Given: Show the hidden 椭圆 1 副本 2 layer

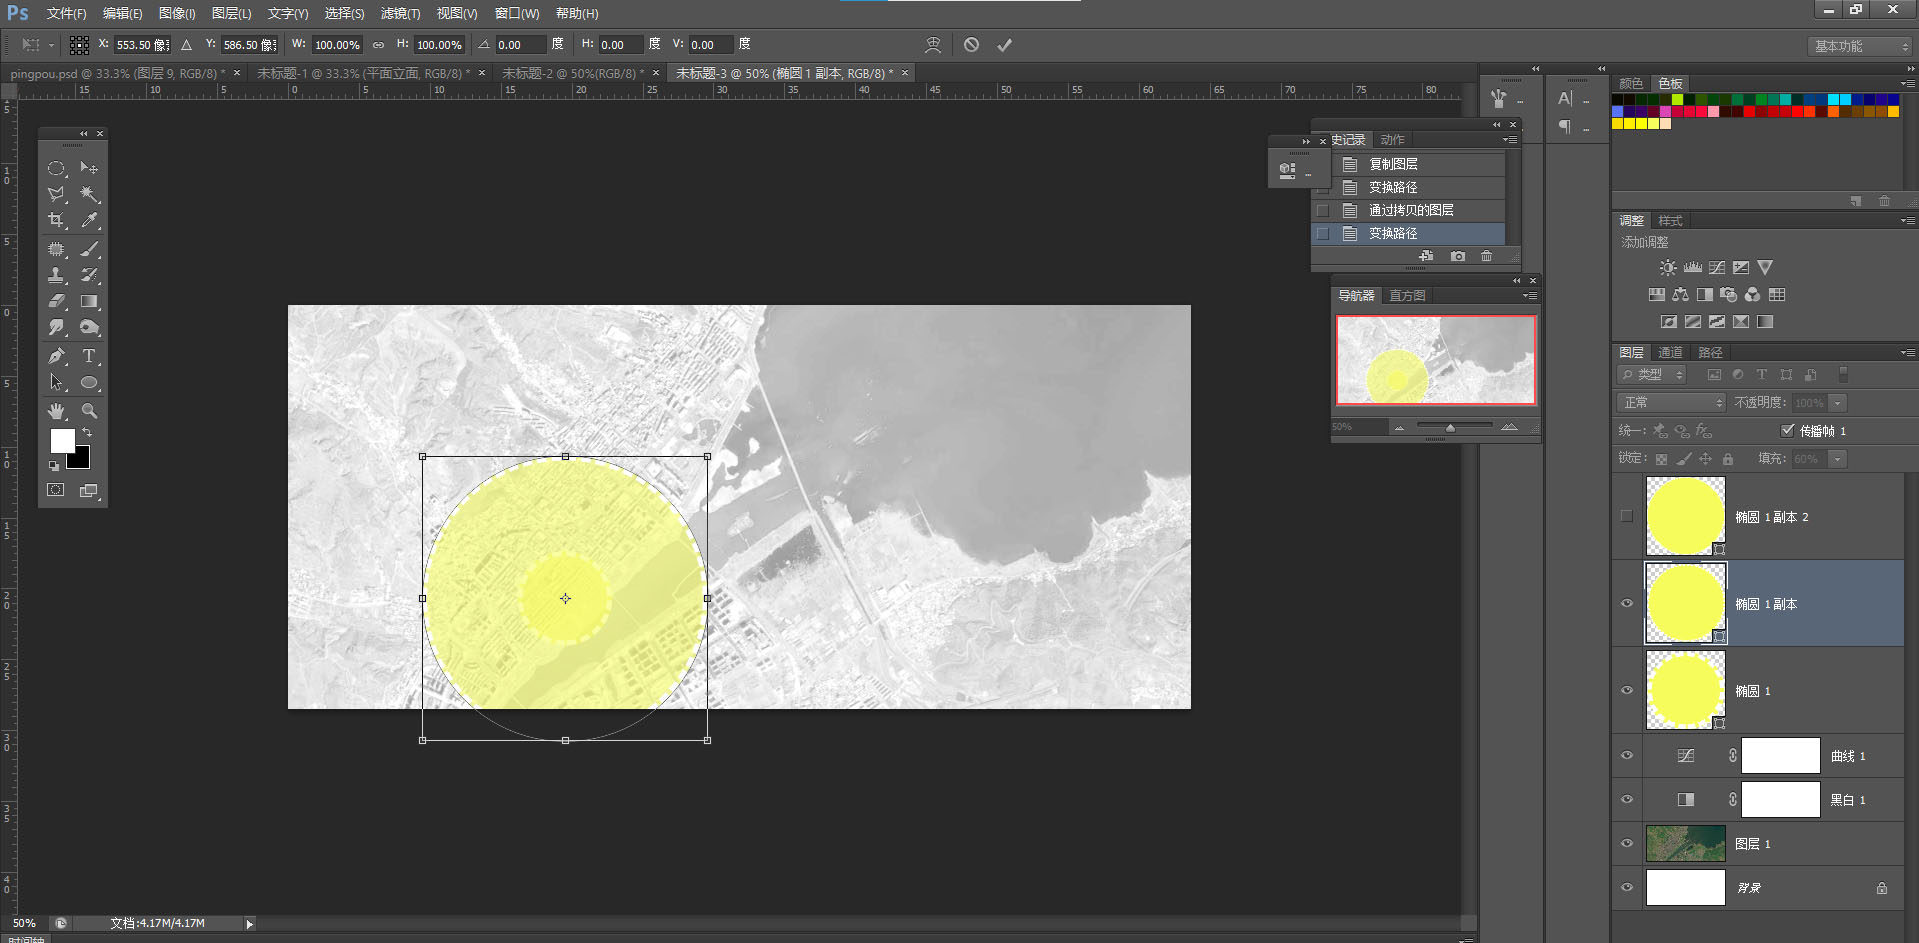Looking at the screenshot, I should coord(1626,517).
